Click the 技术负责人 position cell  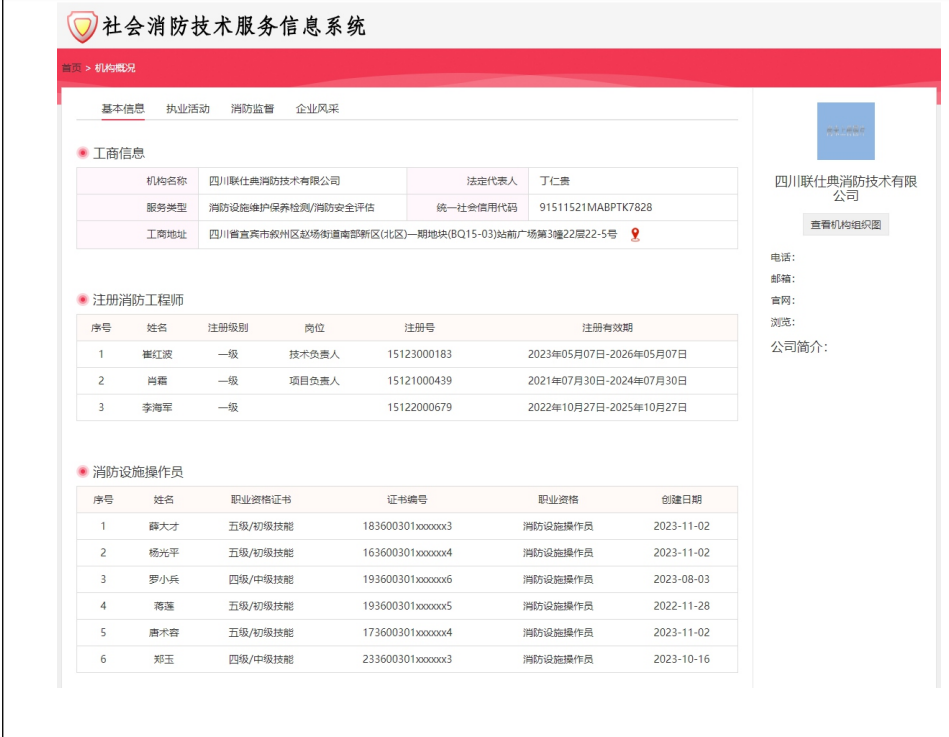coord(314,355)
